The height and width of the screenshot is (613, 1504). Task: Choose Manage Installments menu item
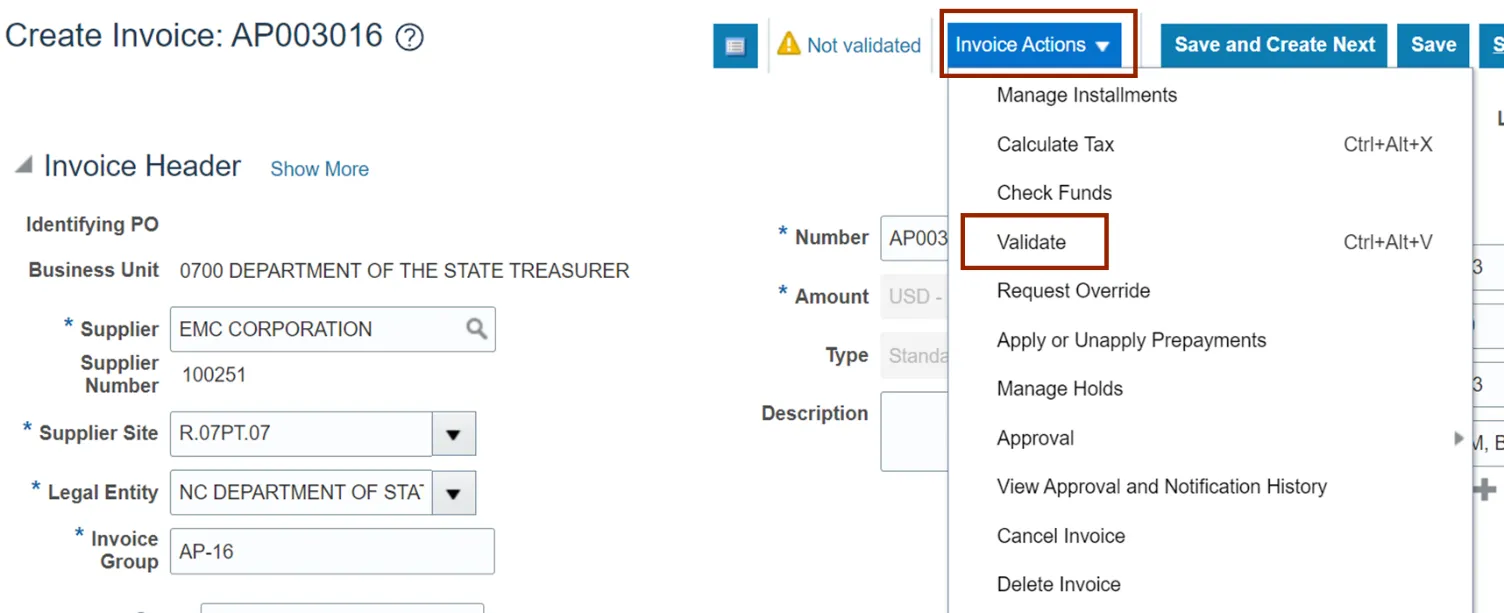pyautogui.click(x=1087, y=95)
